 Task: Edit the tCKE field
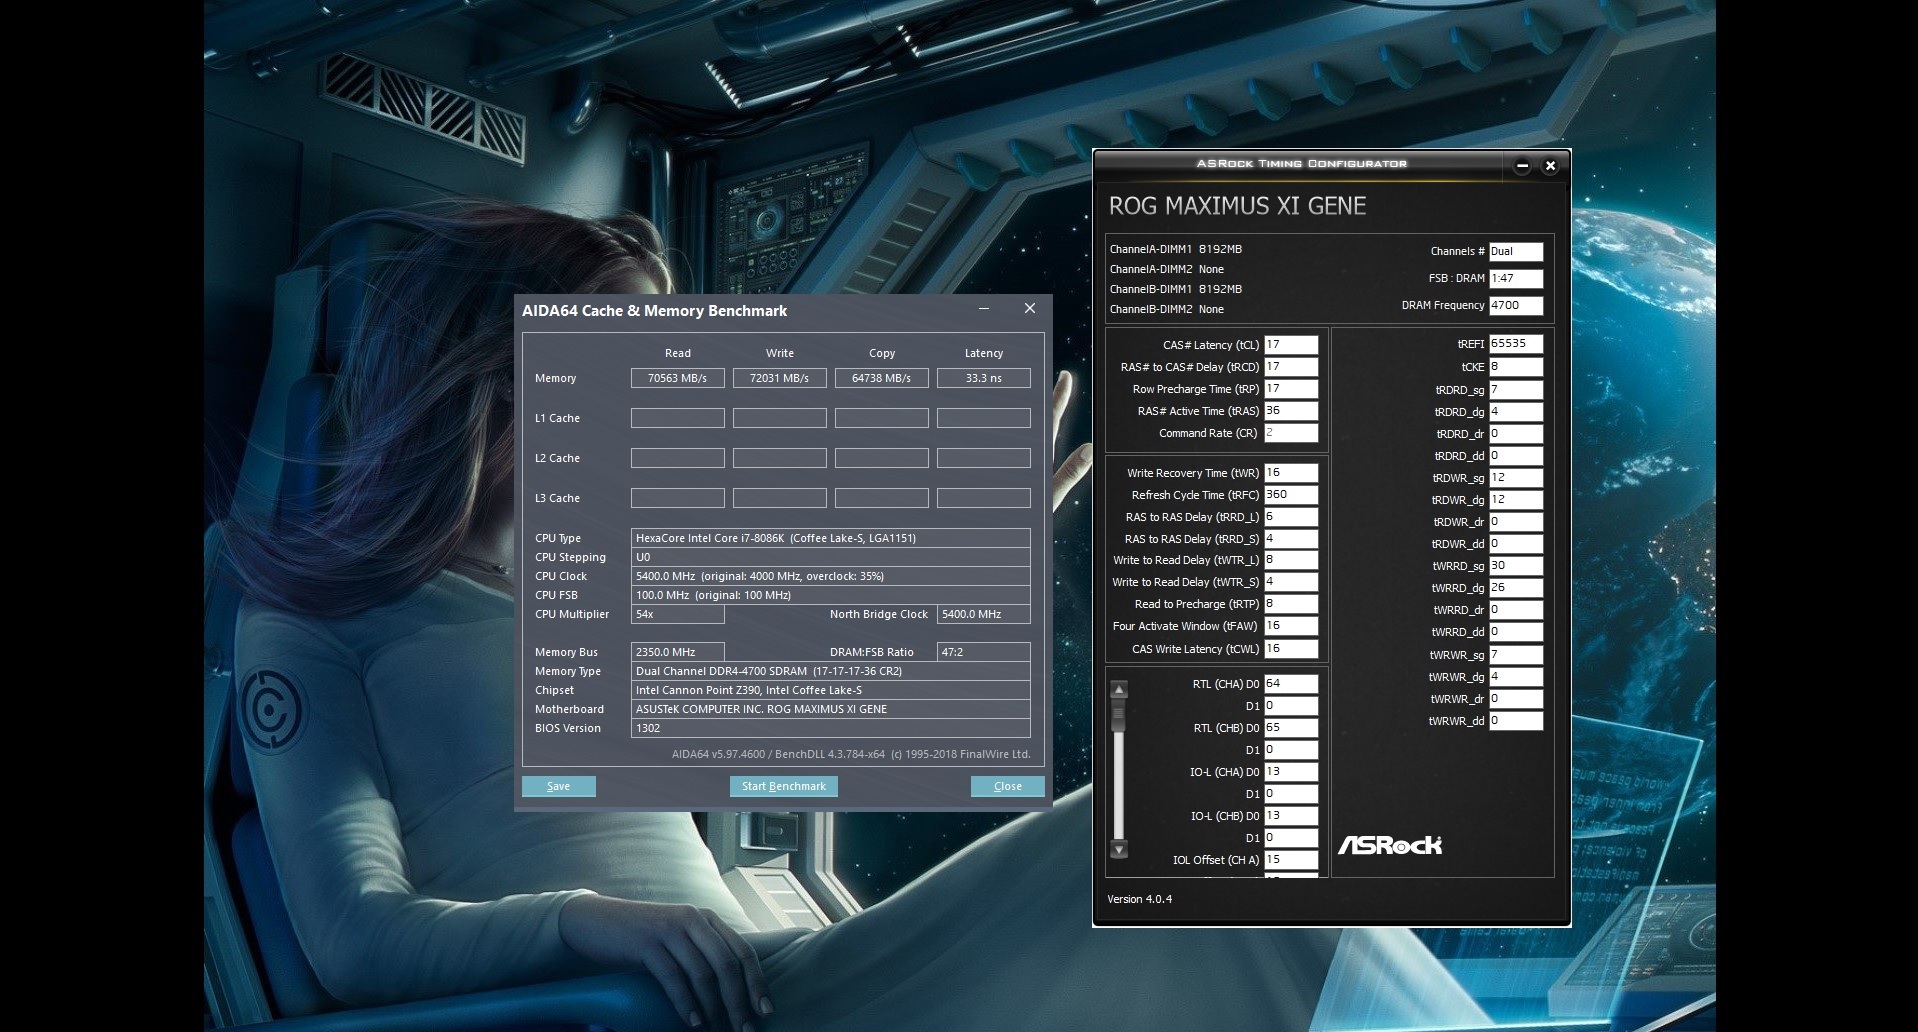[1516, 367]
